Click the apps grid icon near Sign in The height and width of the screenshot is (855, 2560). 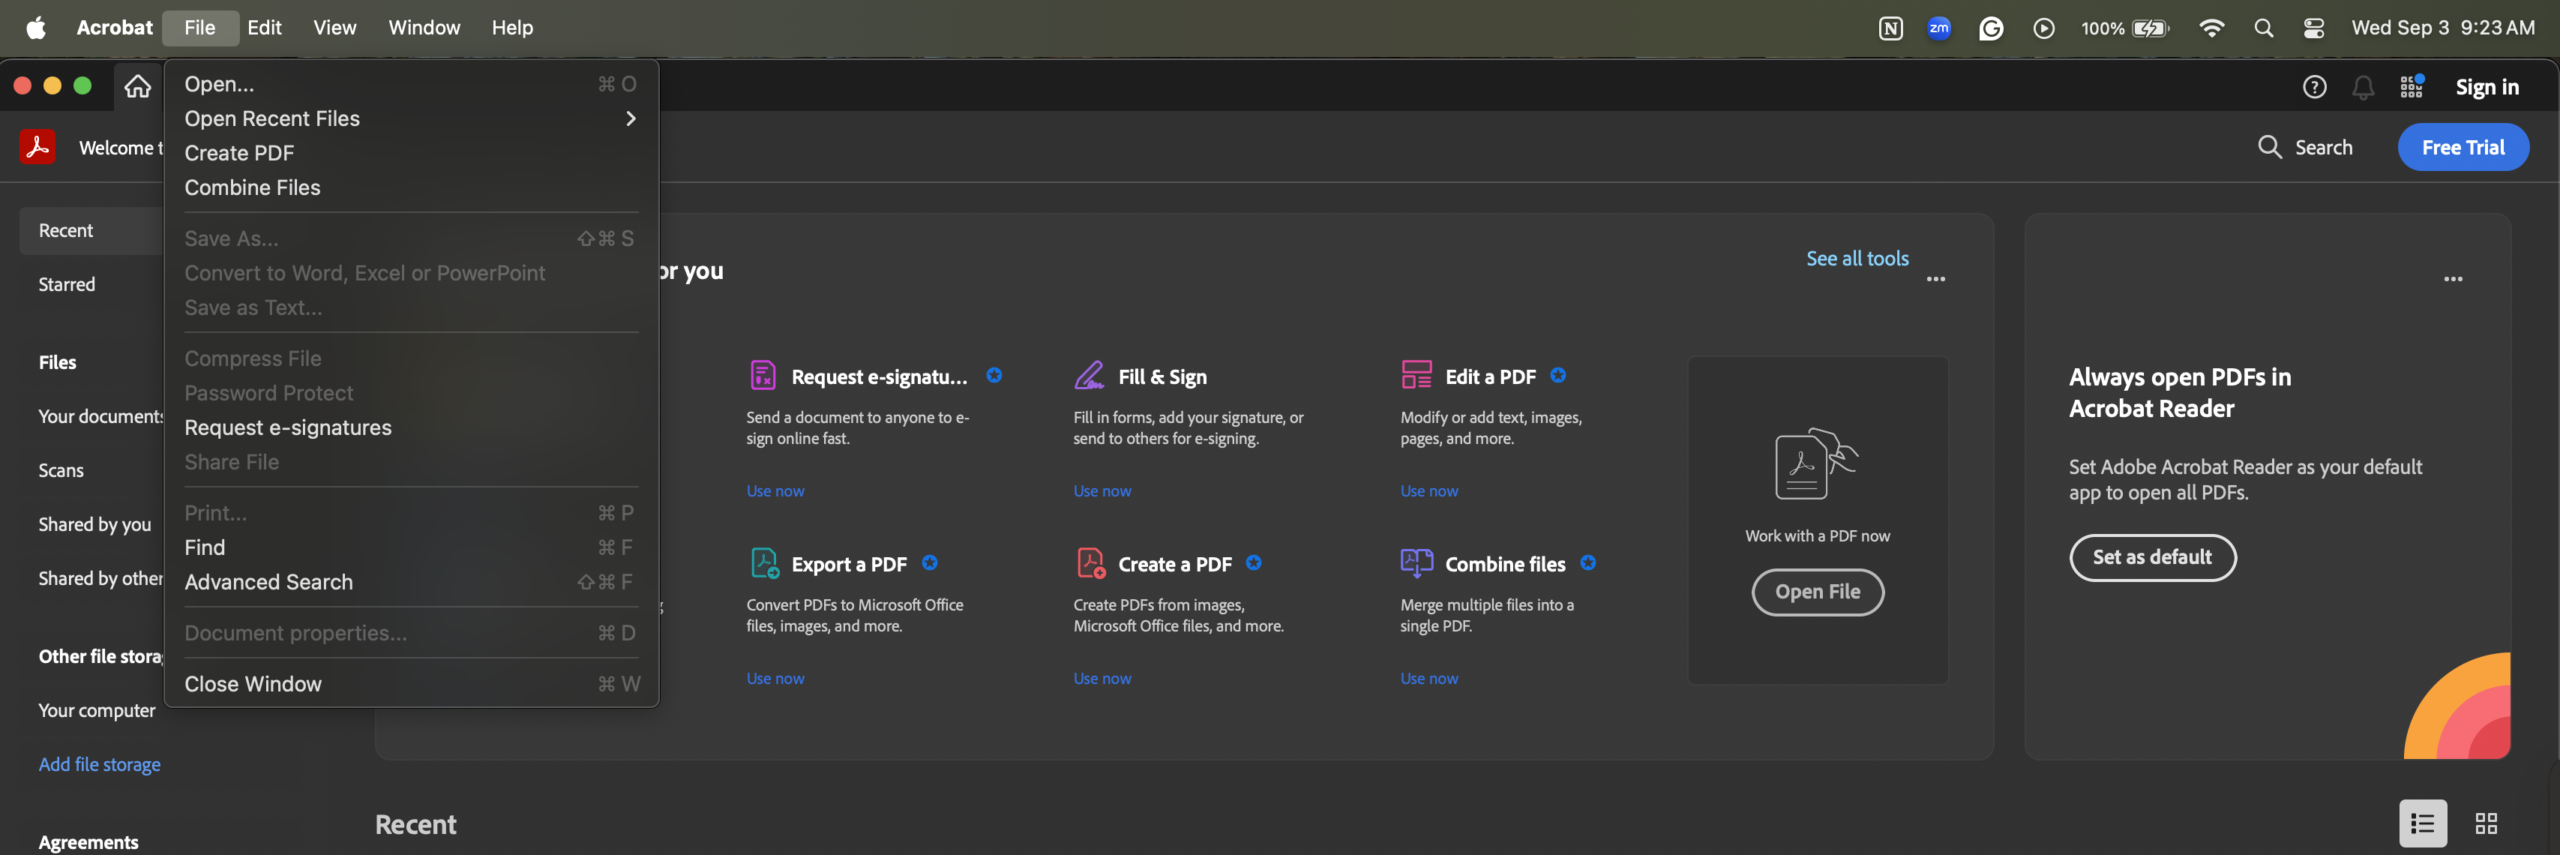click(x=2412, y=87)
